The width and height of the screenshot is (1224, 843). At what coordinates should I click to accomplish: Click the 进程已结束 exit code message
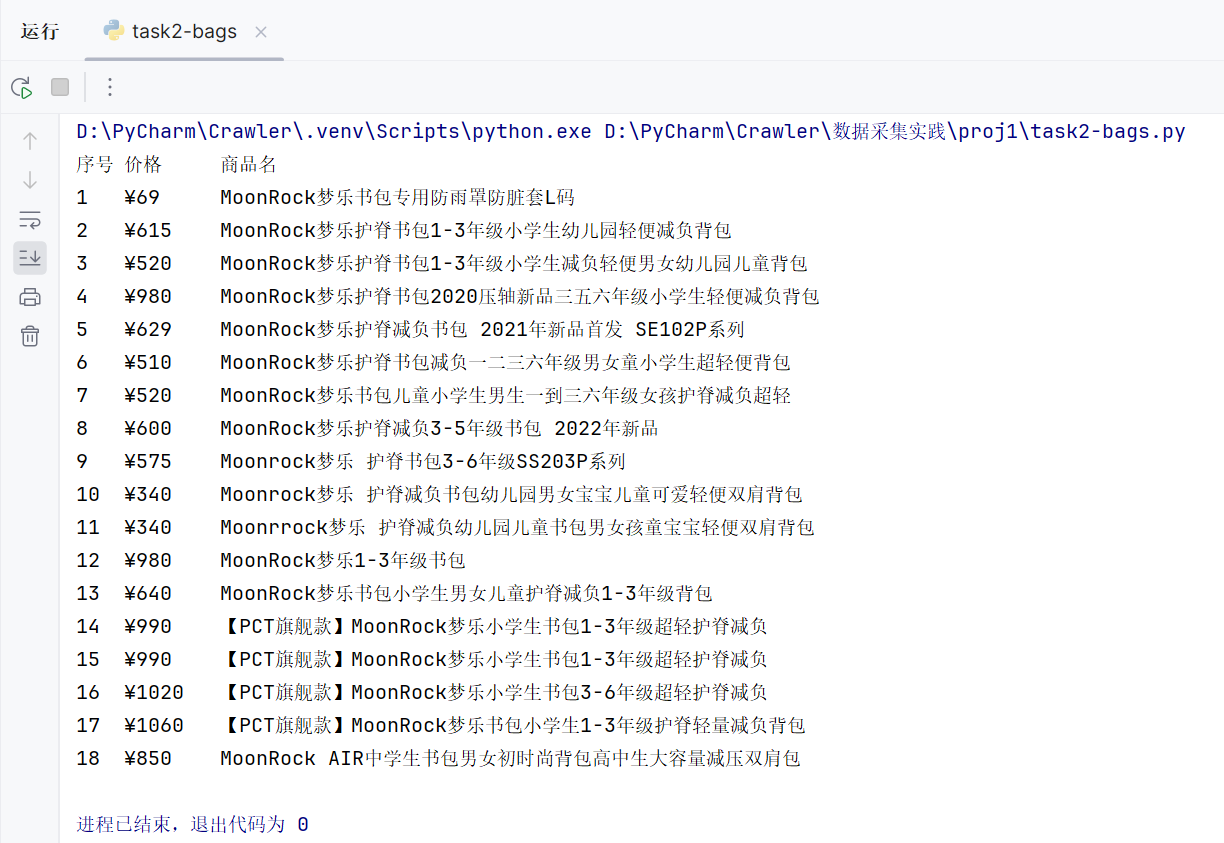[192, 824]
